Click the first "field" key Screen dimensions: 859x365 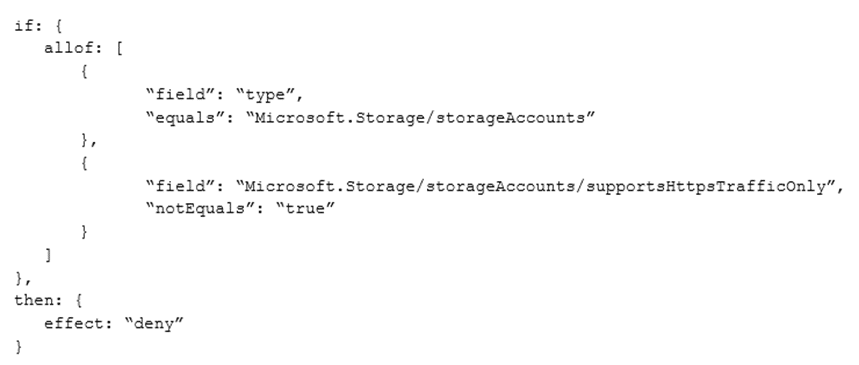click(x=181, y=95)
